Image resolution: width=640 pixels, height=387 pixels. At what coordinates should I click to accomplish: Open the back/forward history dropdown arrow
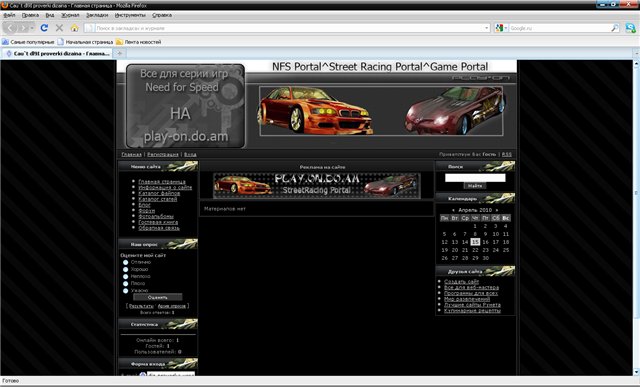32,28
